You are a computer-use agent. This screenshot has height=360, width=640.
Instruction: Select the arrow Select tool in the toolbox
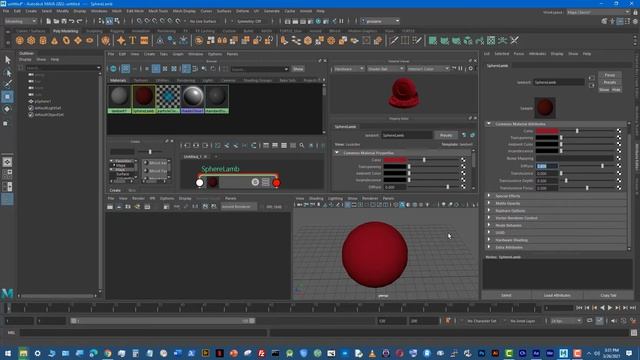click(x=8, y=60)
